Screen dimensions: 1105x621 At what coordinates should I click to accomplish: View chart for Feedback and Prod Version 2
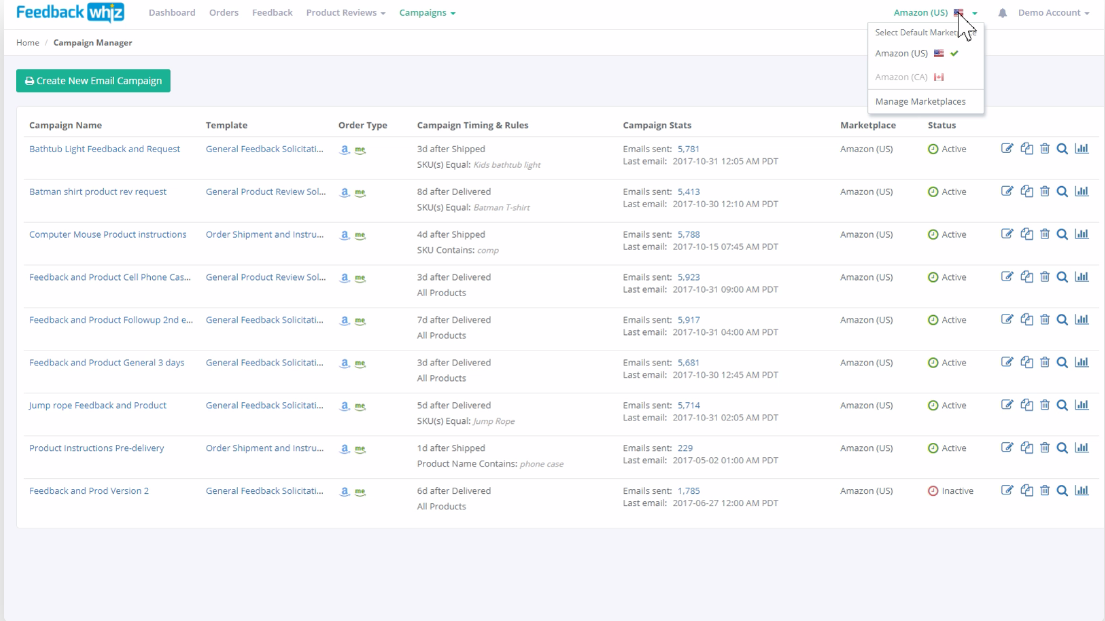coord(1082,491)
